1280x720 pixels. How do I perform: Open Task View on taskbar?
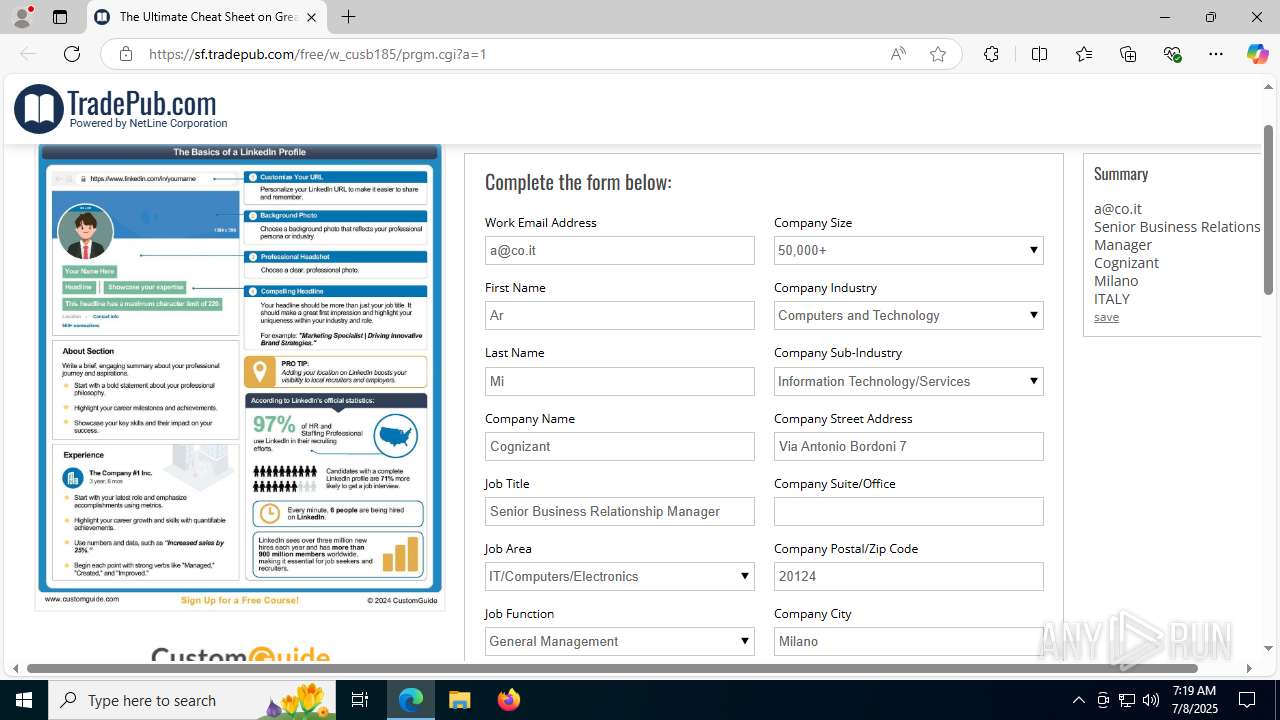point(360,700)
